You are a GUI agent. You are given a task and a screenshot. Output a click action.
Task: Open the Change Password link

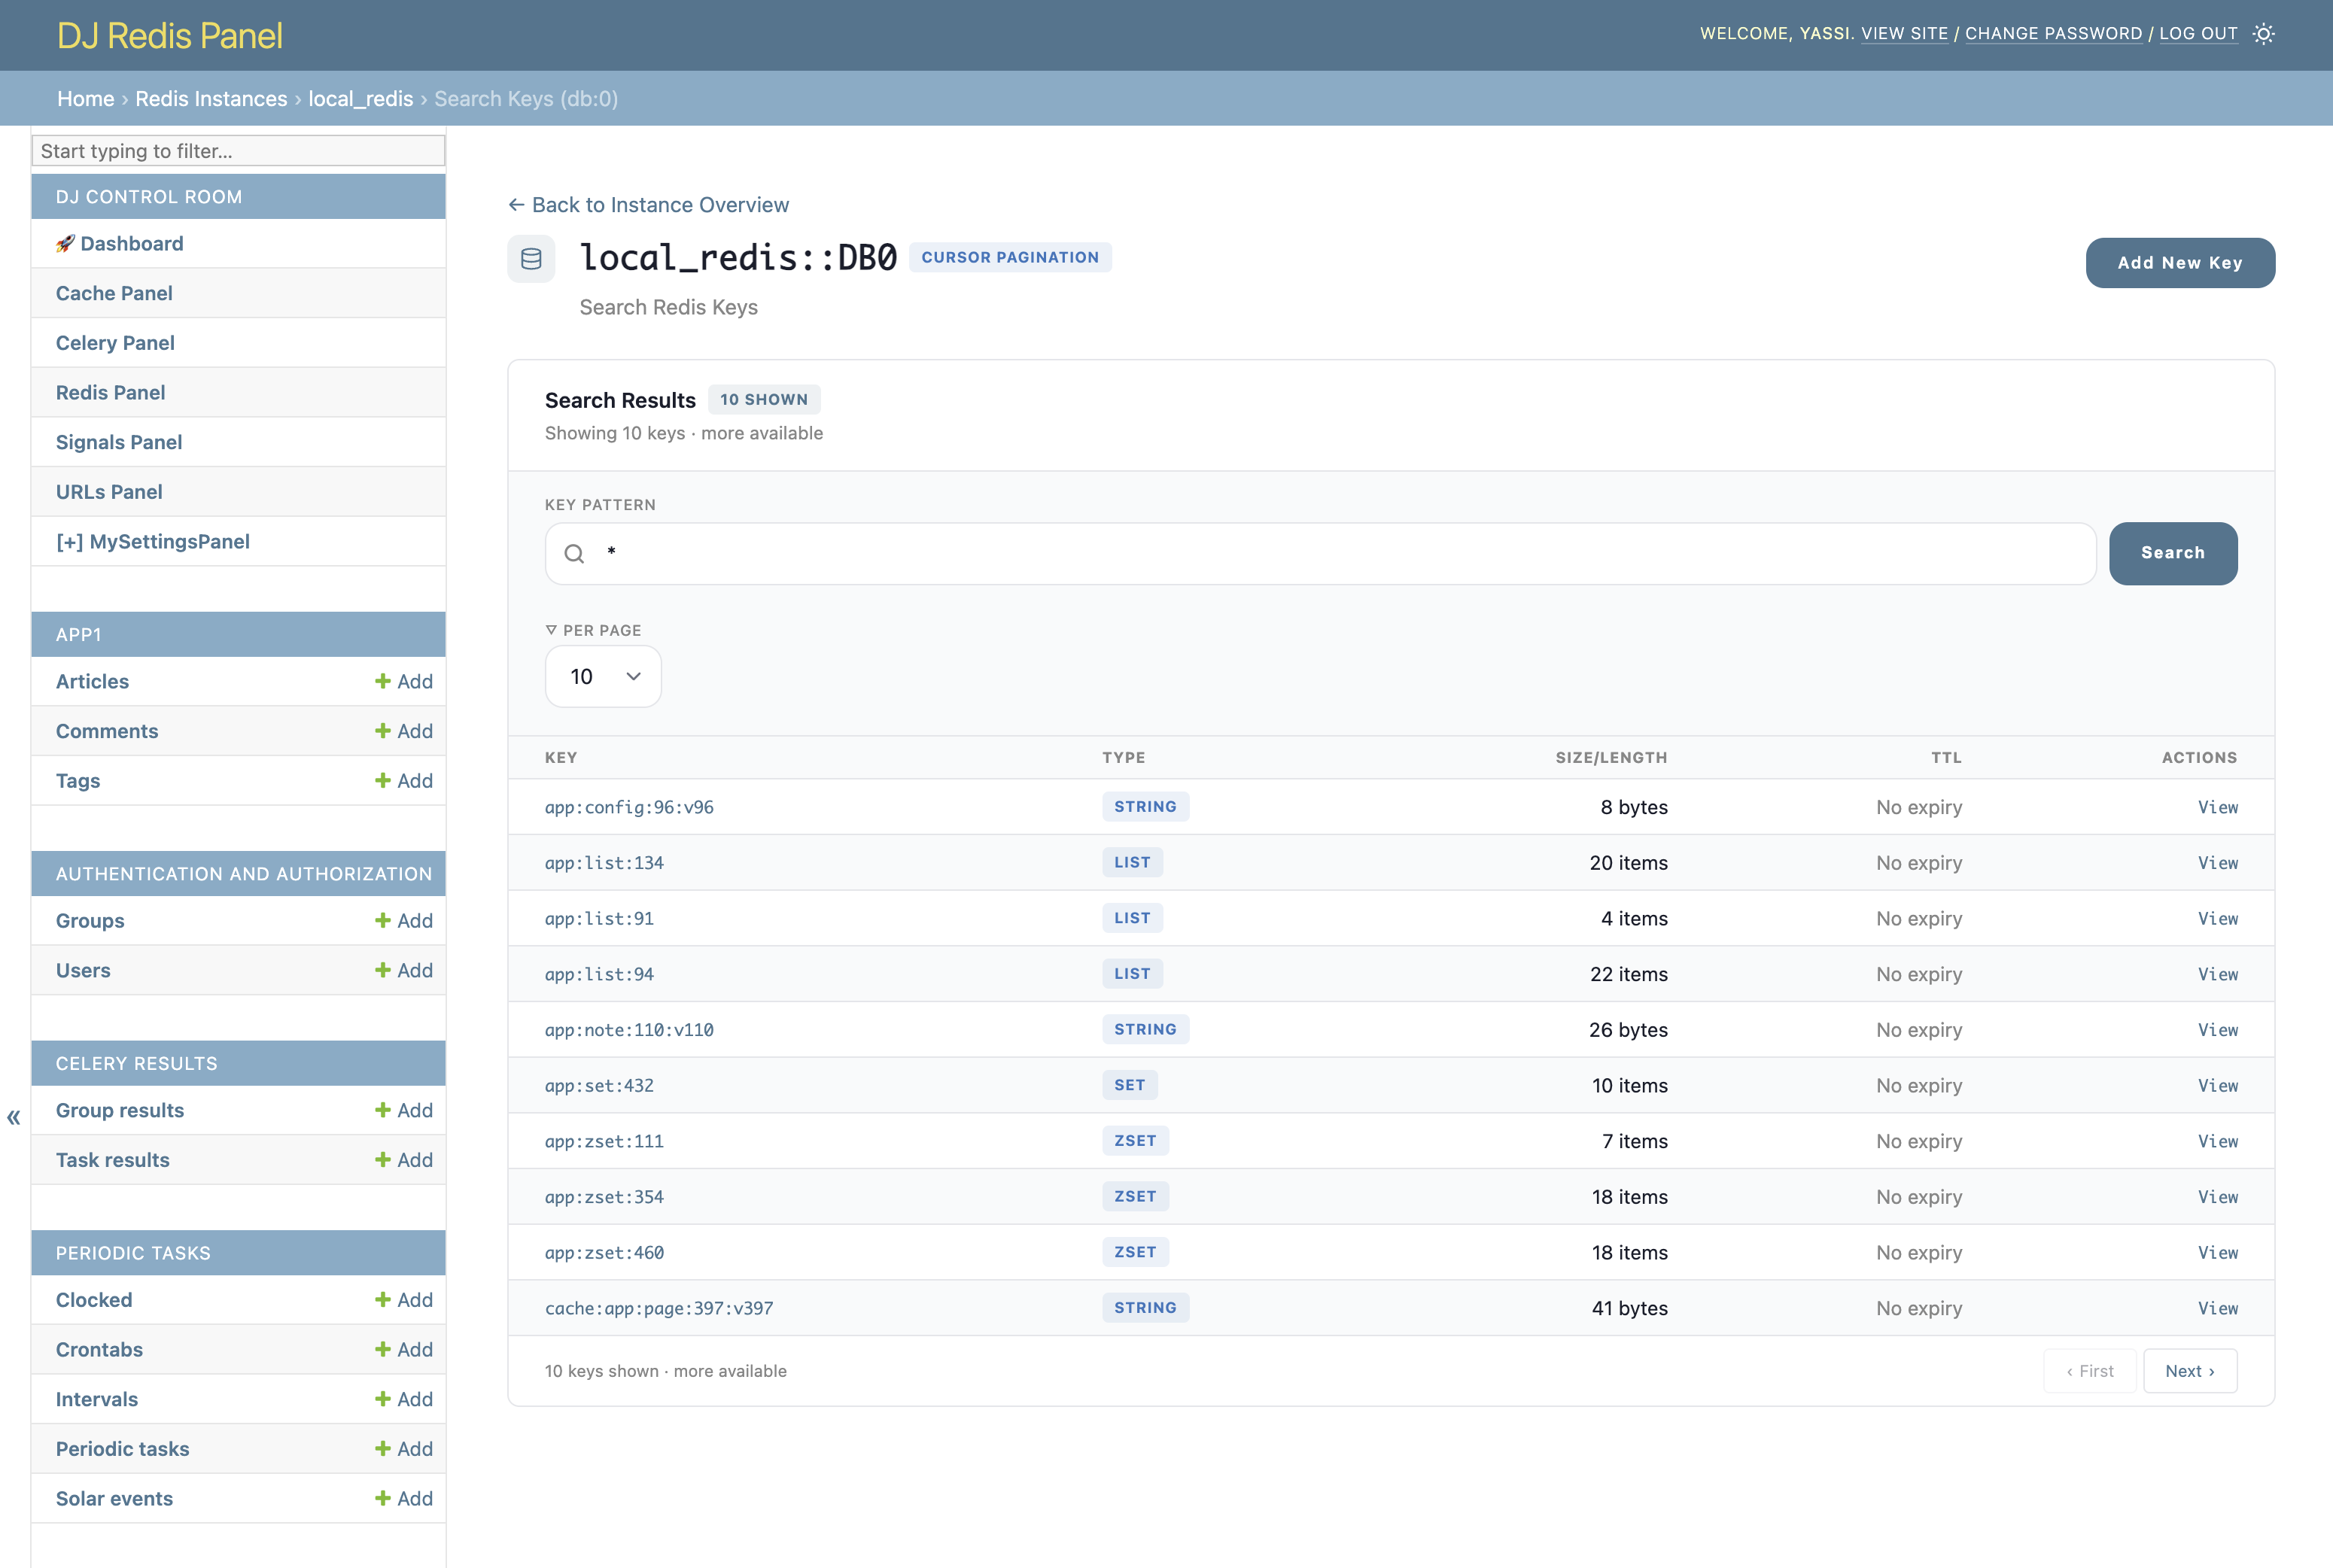tap(2054, 33)
